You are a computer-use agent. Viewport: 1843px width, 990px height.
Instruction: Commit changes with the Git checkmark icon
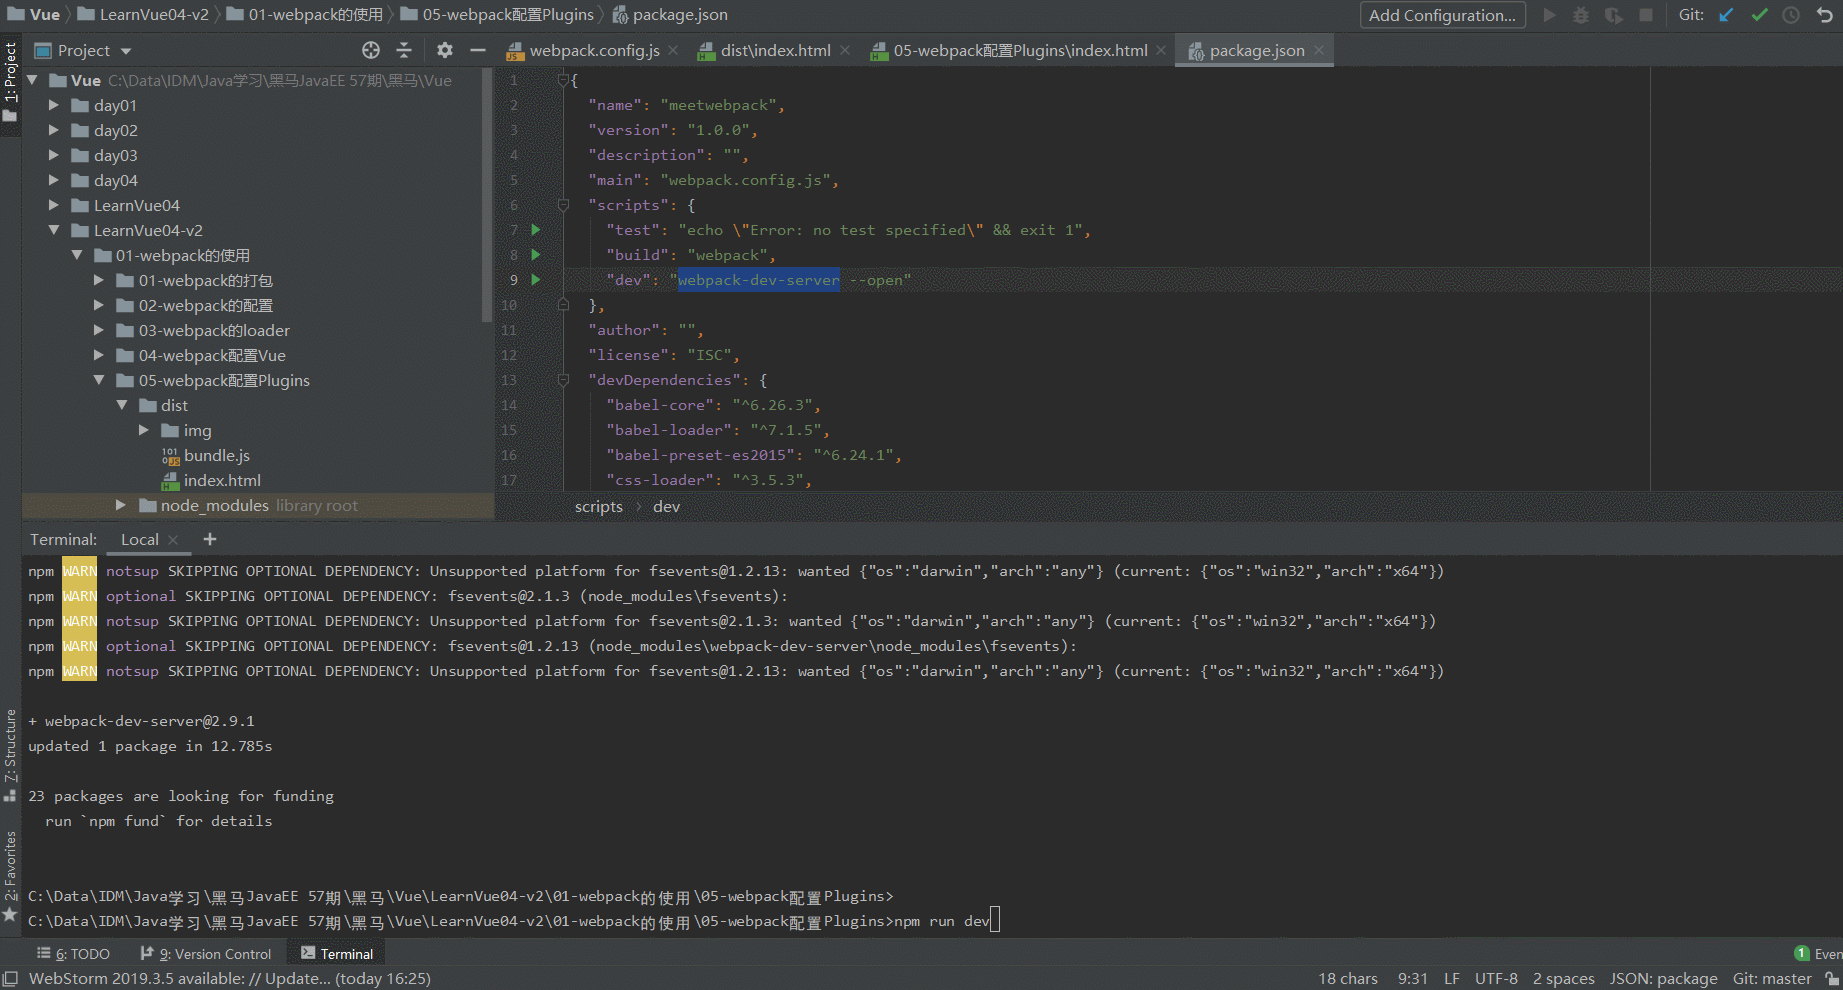1760,15
